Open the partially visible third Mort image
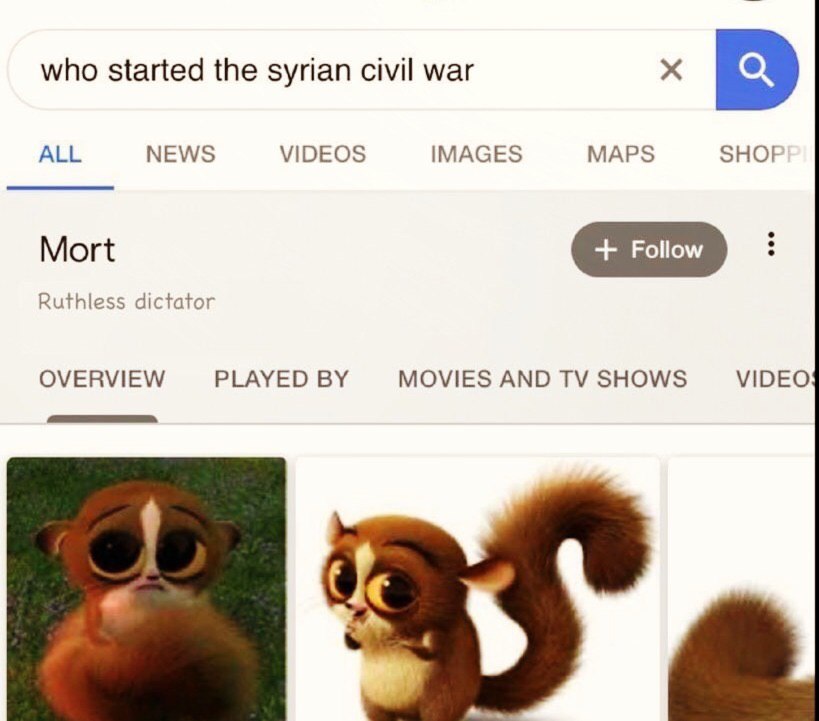819x721 pixels. [741, 589]
